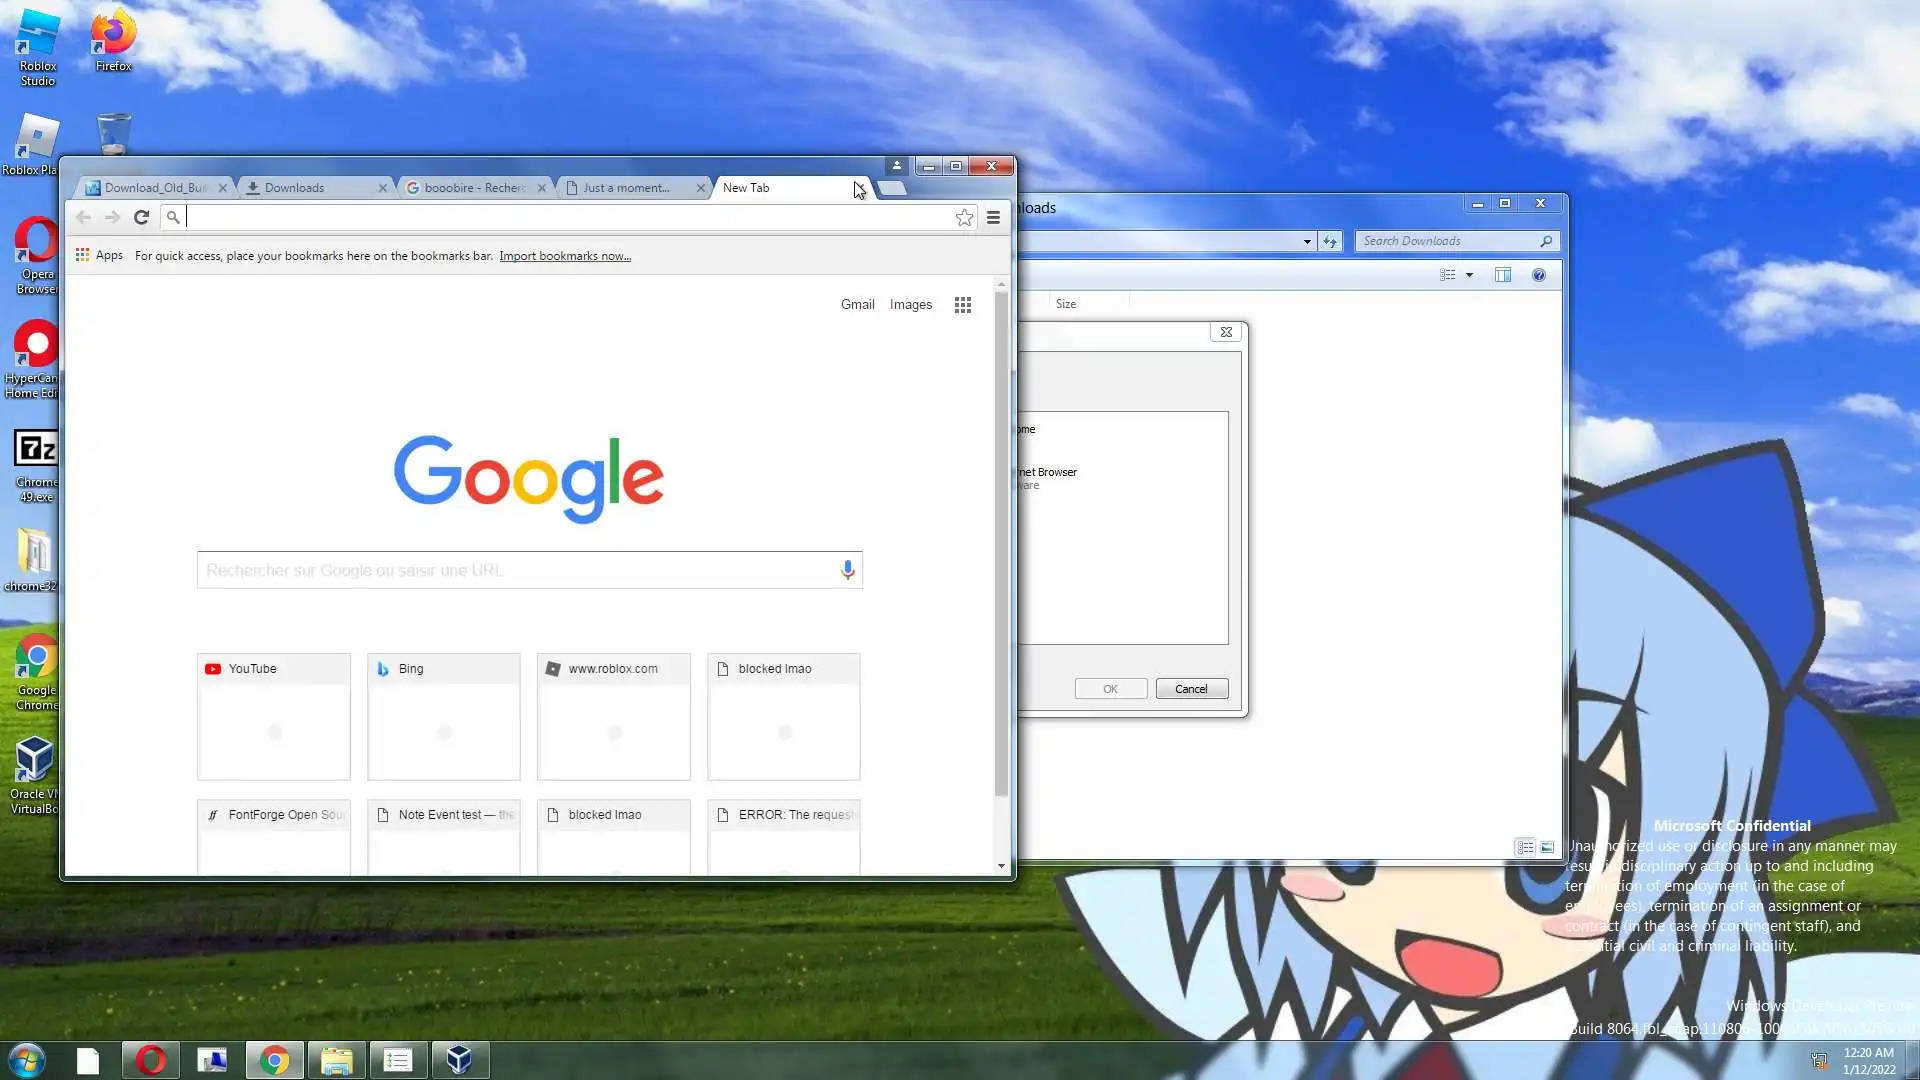The width and height of the screenshot is (1920, 1080).
Task: Open Windows Start orb on taskbar
Action: (27, 1059)
